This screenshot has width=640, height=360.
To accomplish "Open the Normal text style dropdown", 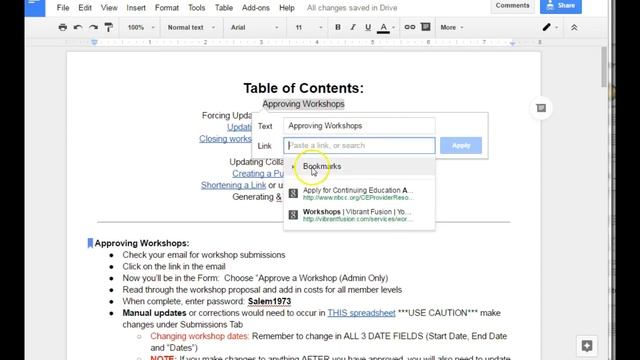I will 191,27.
